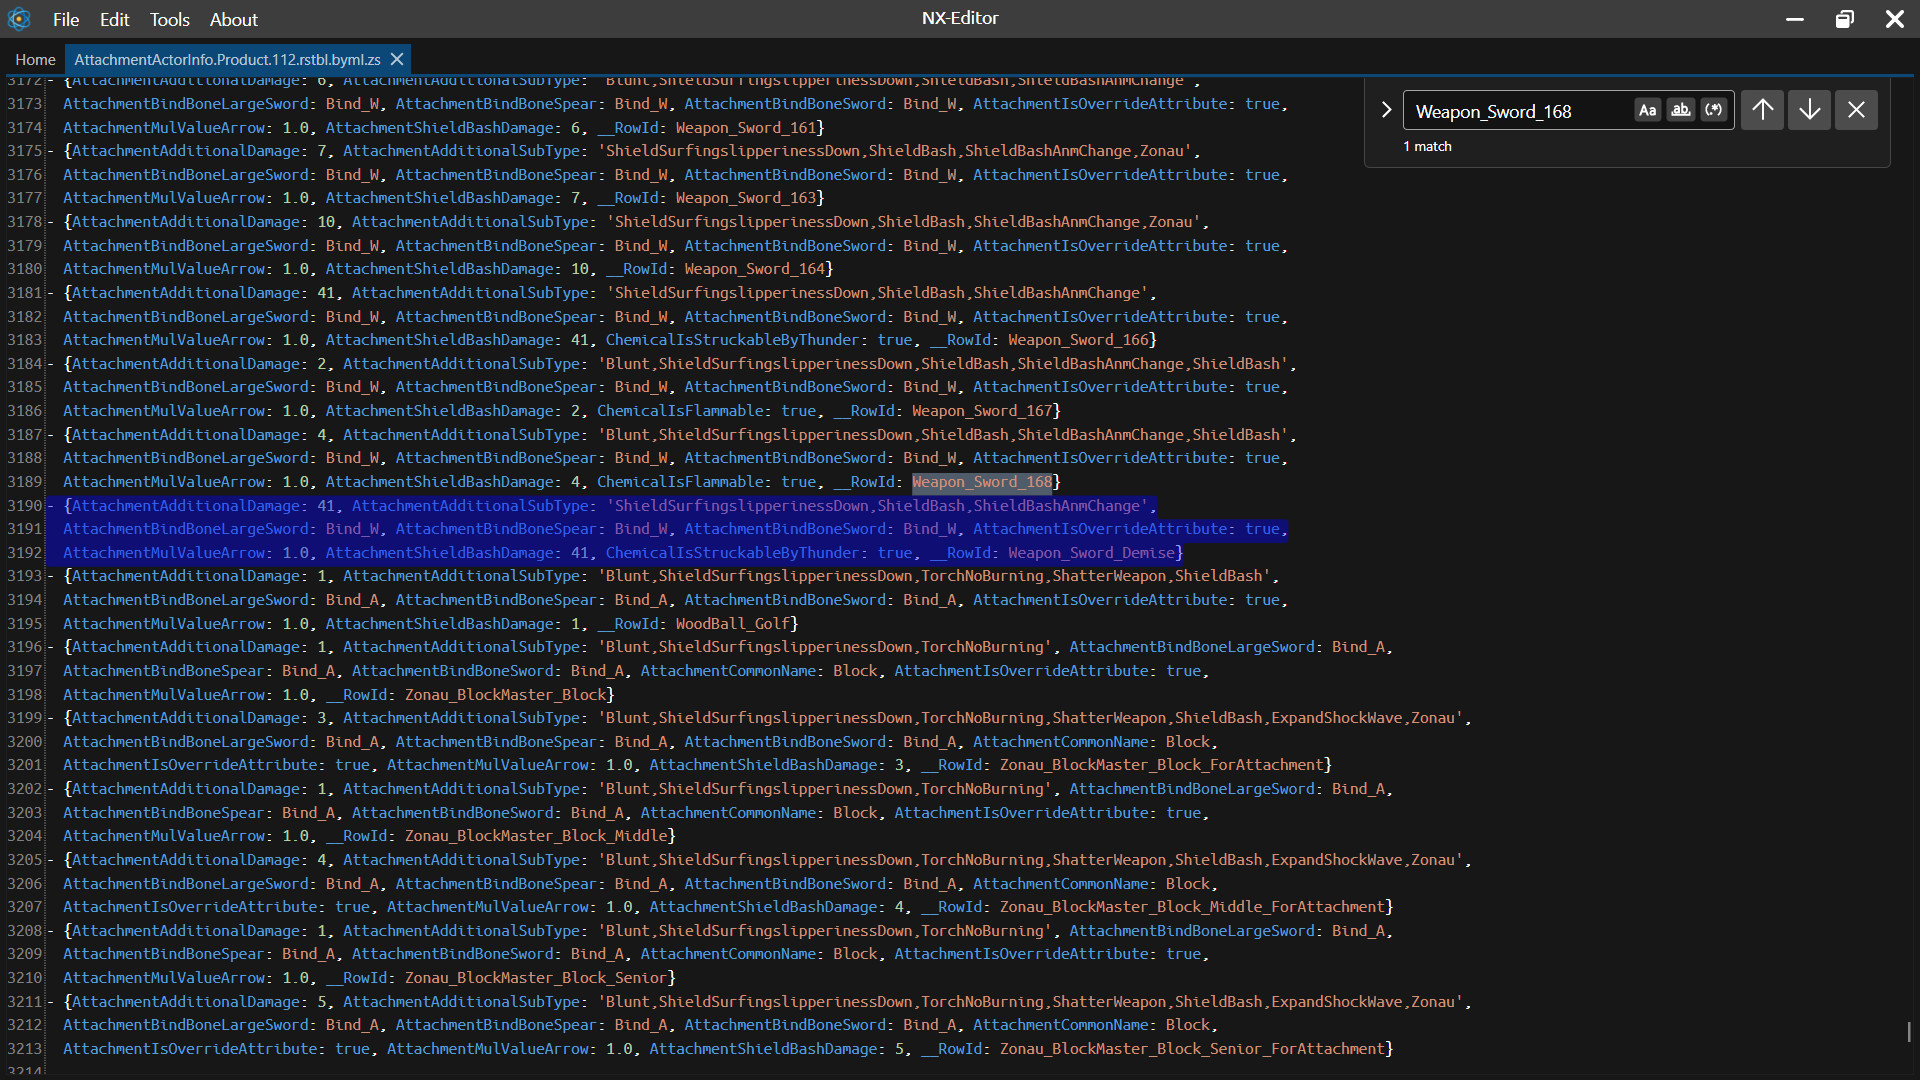Collapse the fold at line 3190
This screenshot has height=1080, width=1920.
51,506
